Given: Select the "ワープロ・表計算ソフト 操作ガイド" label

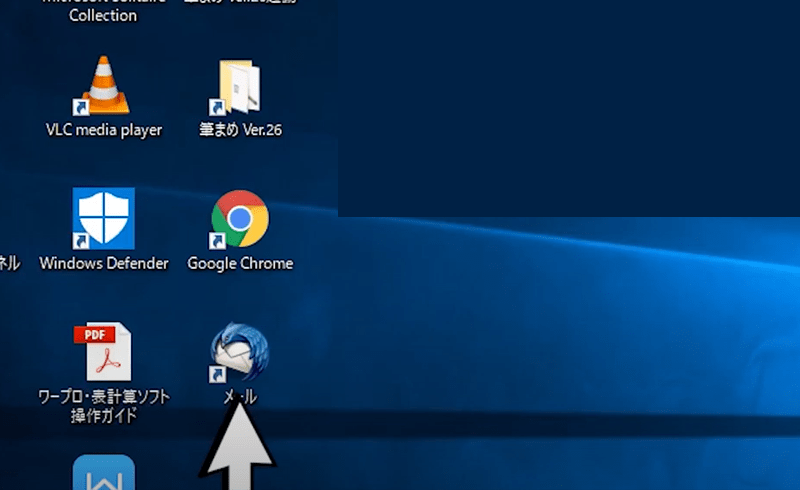Looking at the screenshot, I should [x=103, y=406].
